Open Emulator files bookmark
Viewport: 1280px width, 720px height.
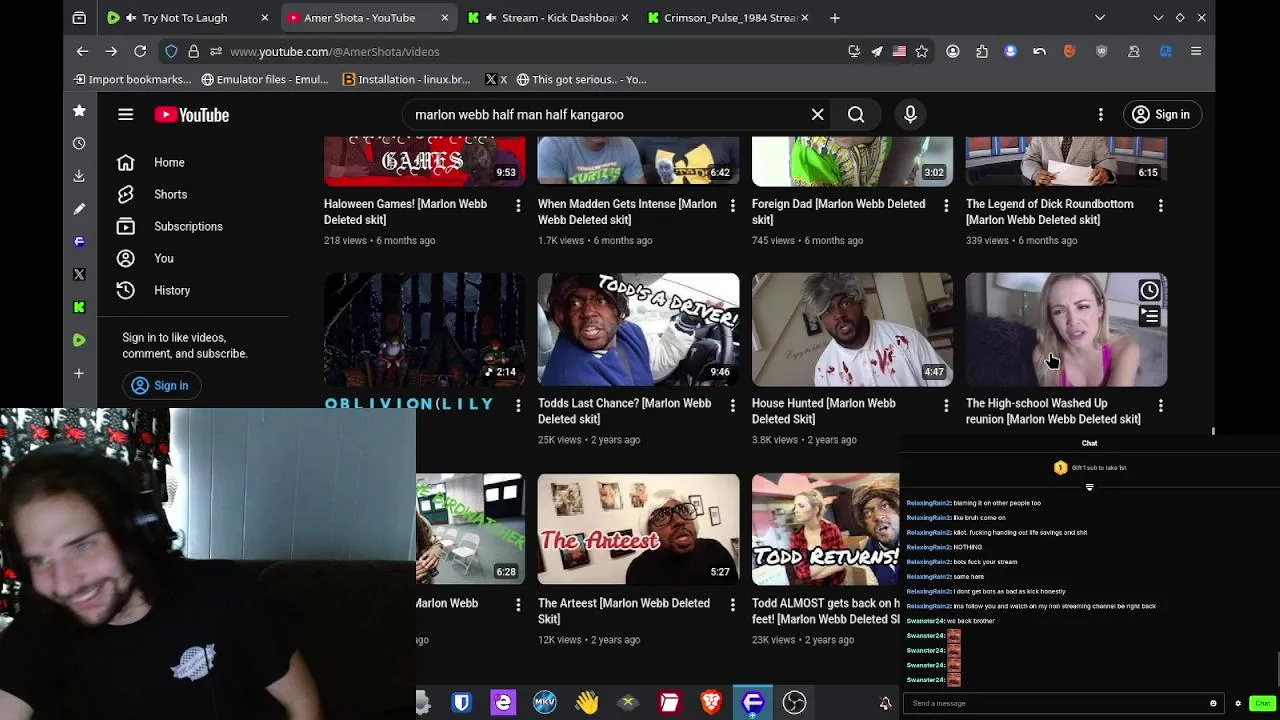pos(265,79)
